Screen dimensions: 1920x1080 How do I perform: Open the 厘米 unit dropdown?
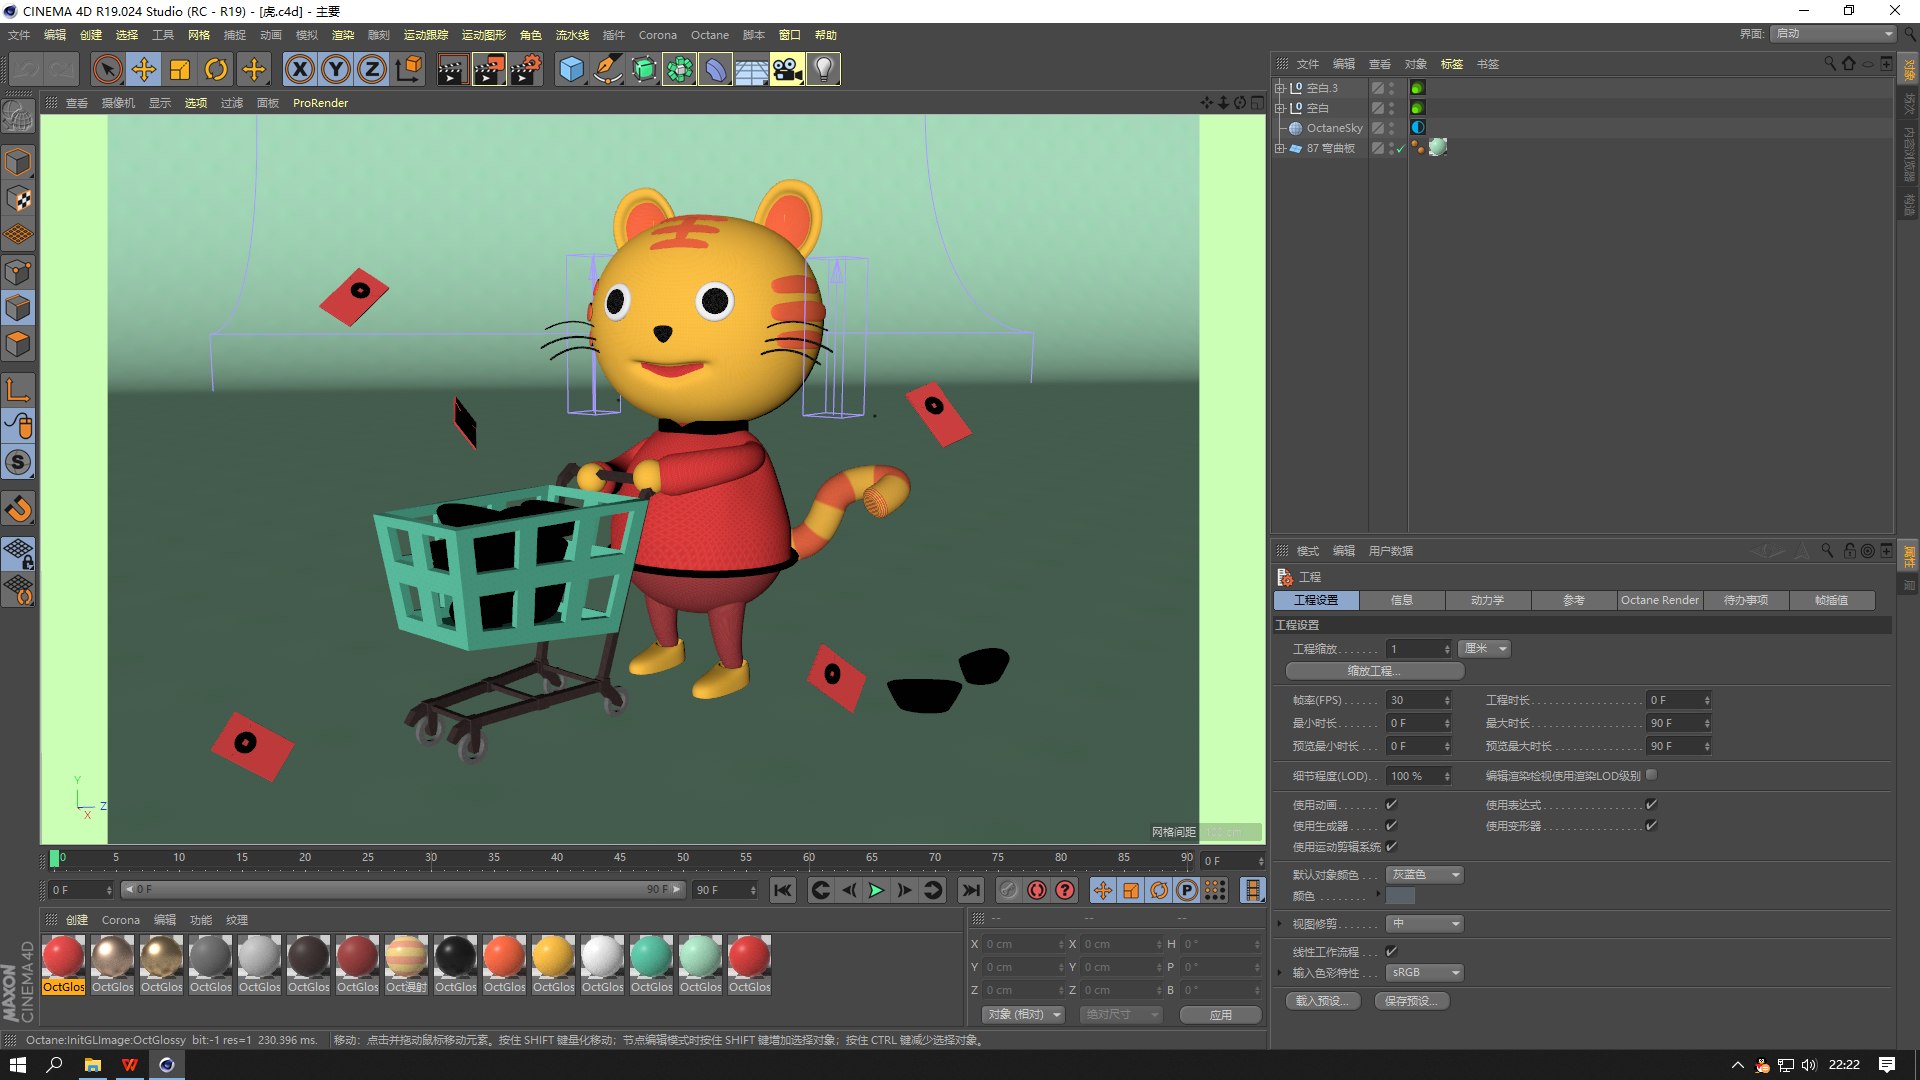pos(1484,649)
